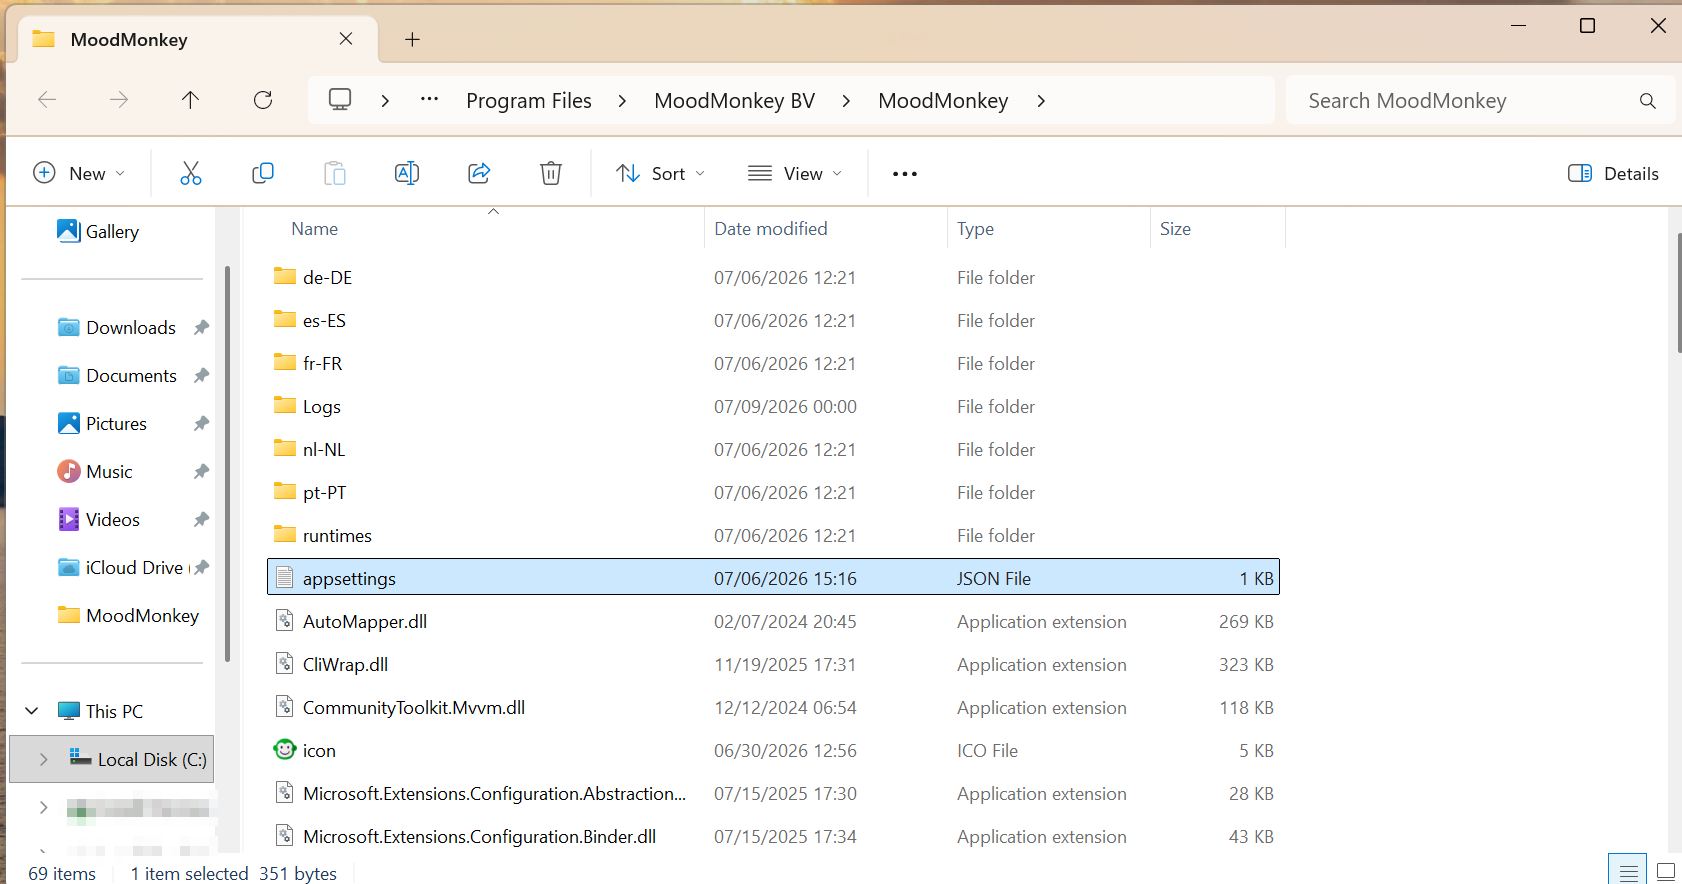The height and width of the screenshot is (884, 1682).
Task: Click the Cut scissors icon
Action: 190,173
